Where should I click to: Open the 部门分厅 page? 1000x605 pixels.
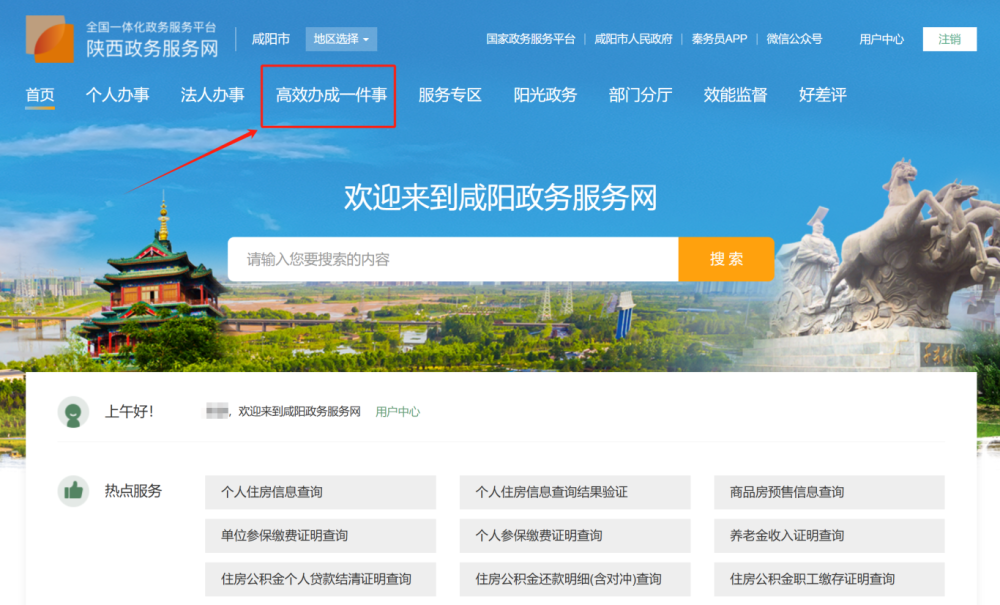click(x=640, y=95)
